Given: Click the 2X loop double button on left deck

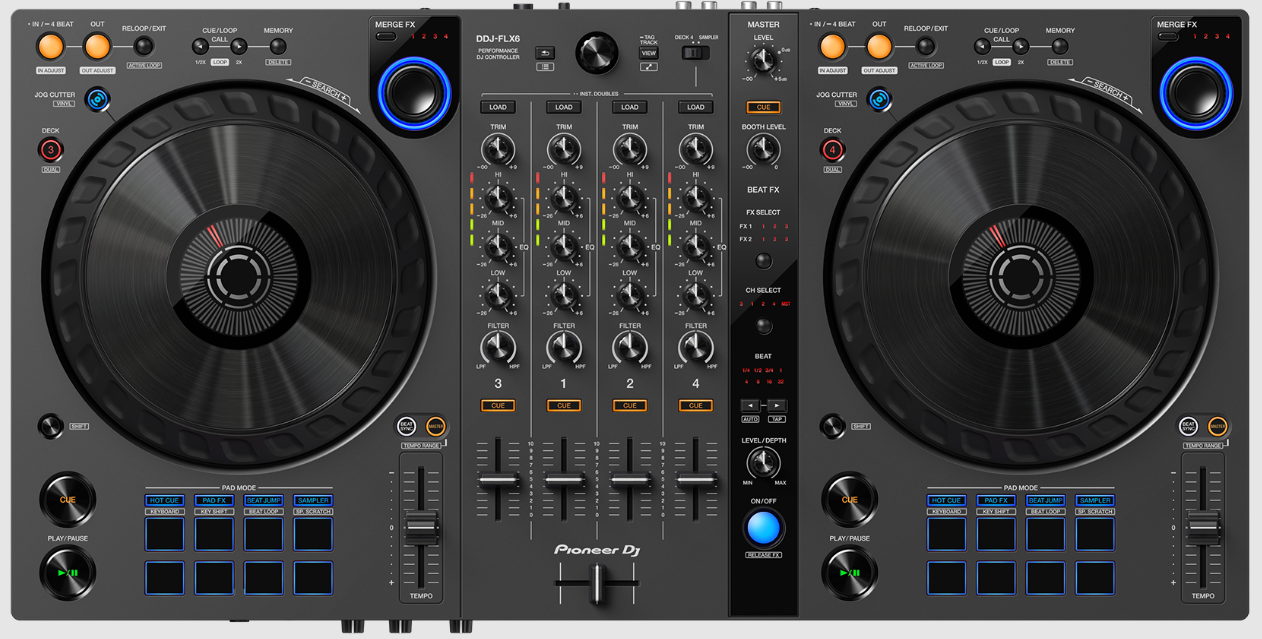Looking at the screenshot, I should [239, 46].
